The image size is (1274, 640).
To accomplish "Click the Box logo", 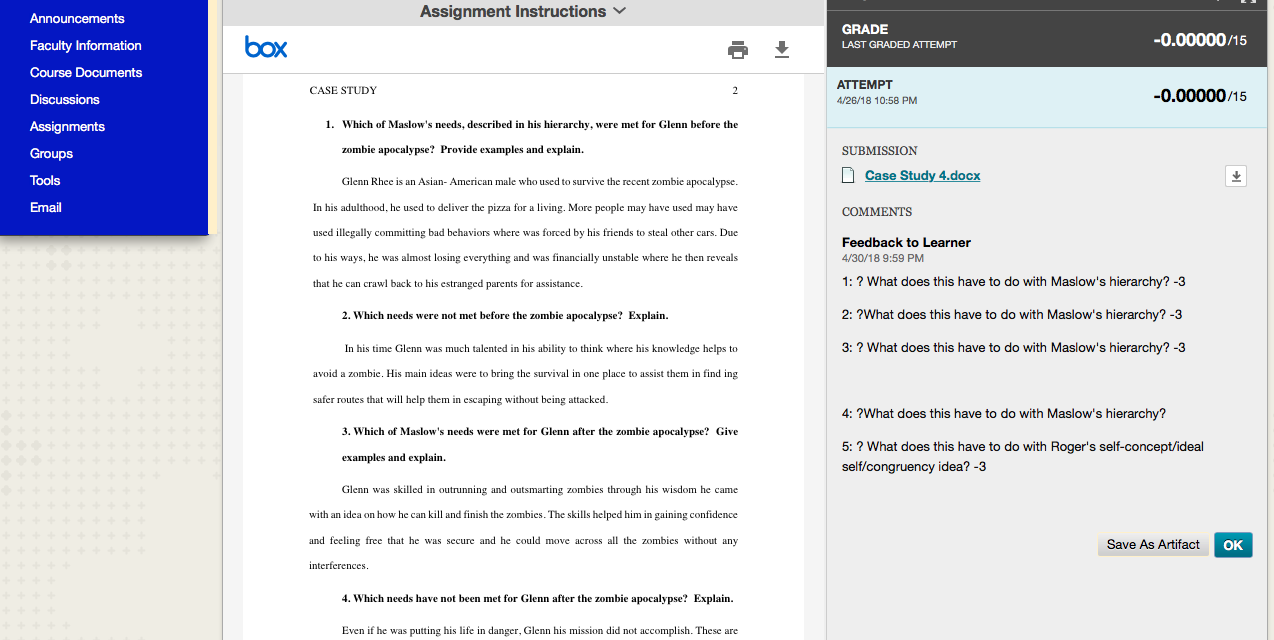I will pos(266,47).
